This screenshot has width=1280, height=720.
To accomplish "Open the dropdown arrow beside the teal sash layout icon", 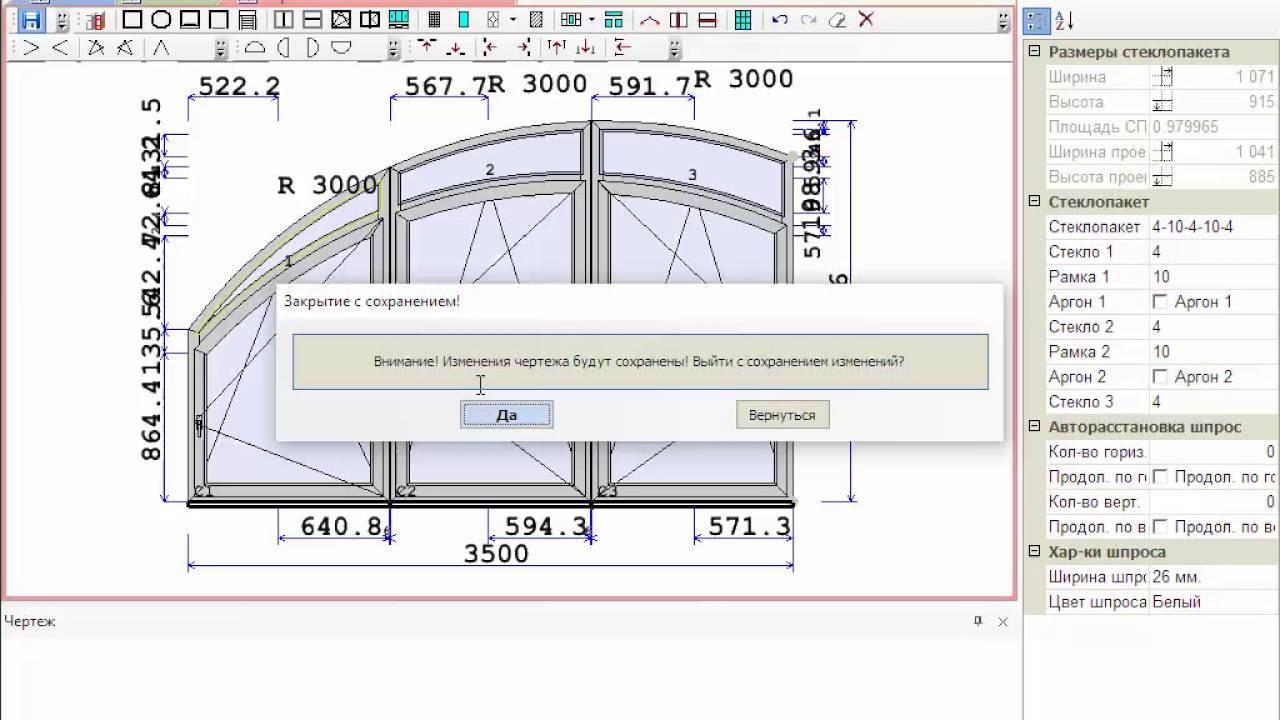I will [x=592, y=20].
